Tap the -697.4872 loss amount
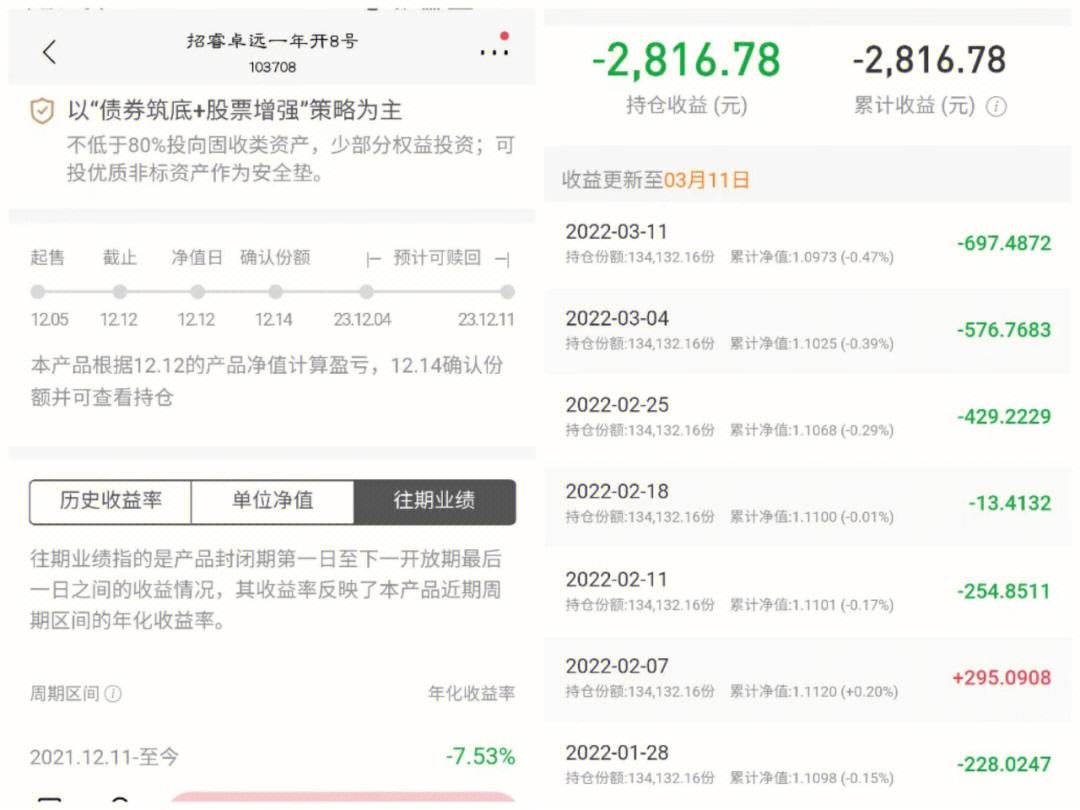Viewport: 1080px width, 810px height. [x=1004, y=243]
